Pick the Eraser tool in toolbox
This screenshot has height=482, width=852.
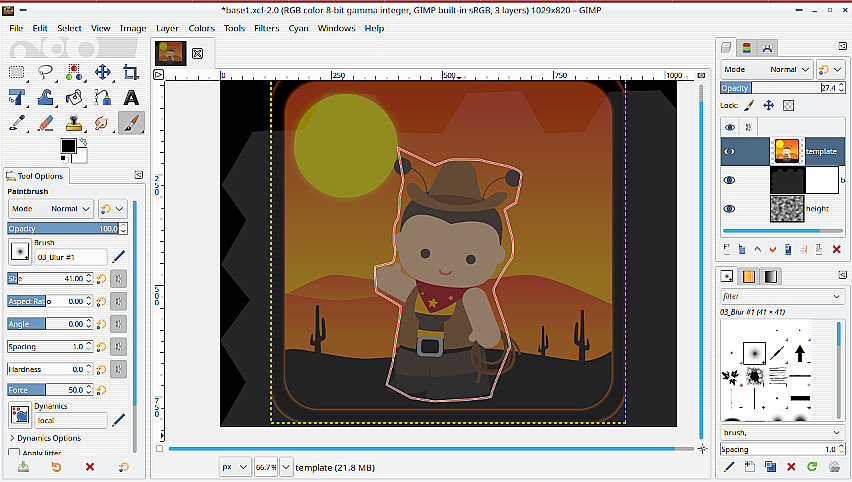pyautogui.click(x=45, y=124)
